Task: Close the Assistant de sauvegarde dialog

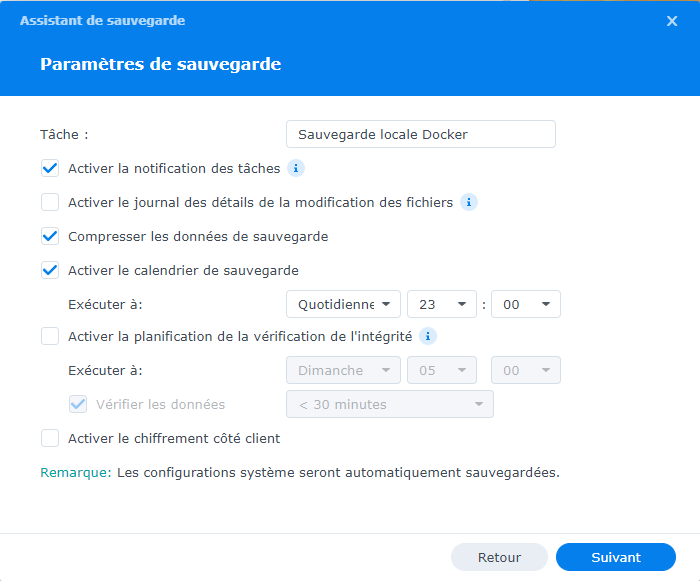Action: coord(672,21)
